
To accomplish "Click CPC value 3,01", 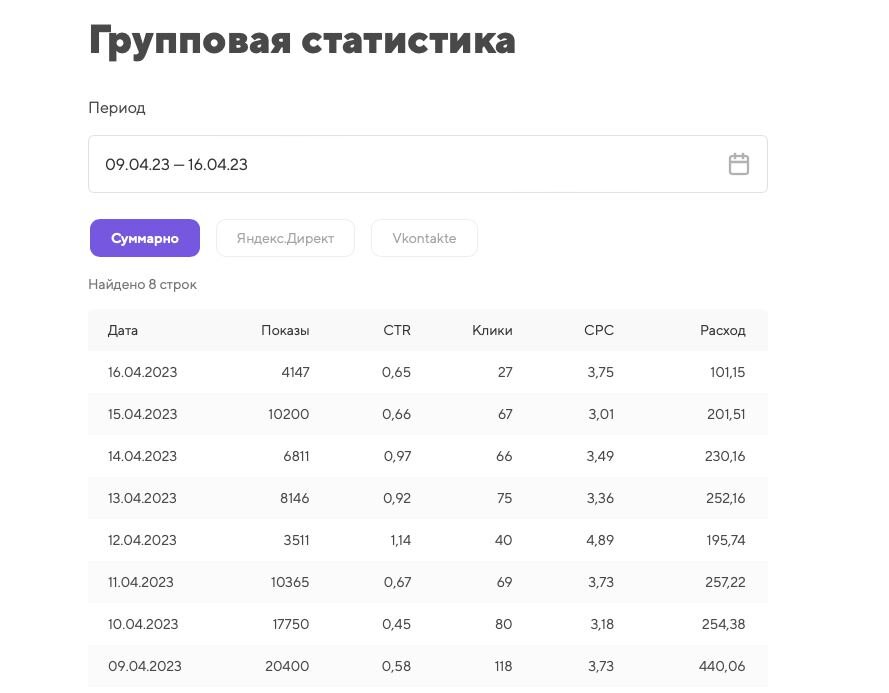I will click(x=601, y=414).
